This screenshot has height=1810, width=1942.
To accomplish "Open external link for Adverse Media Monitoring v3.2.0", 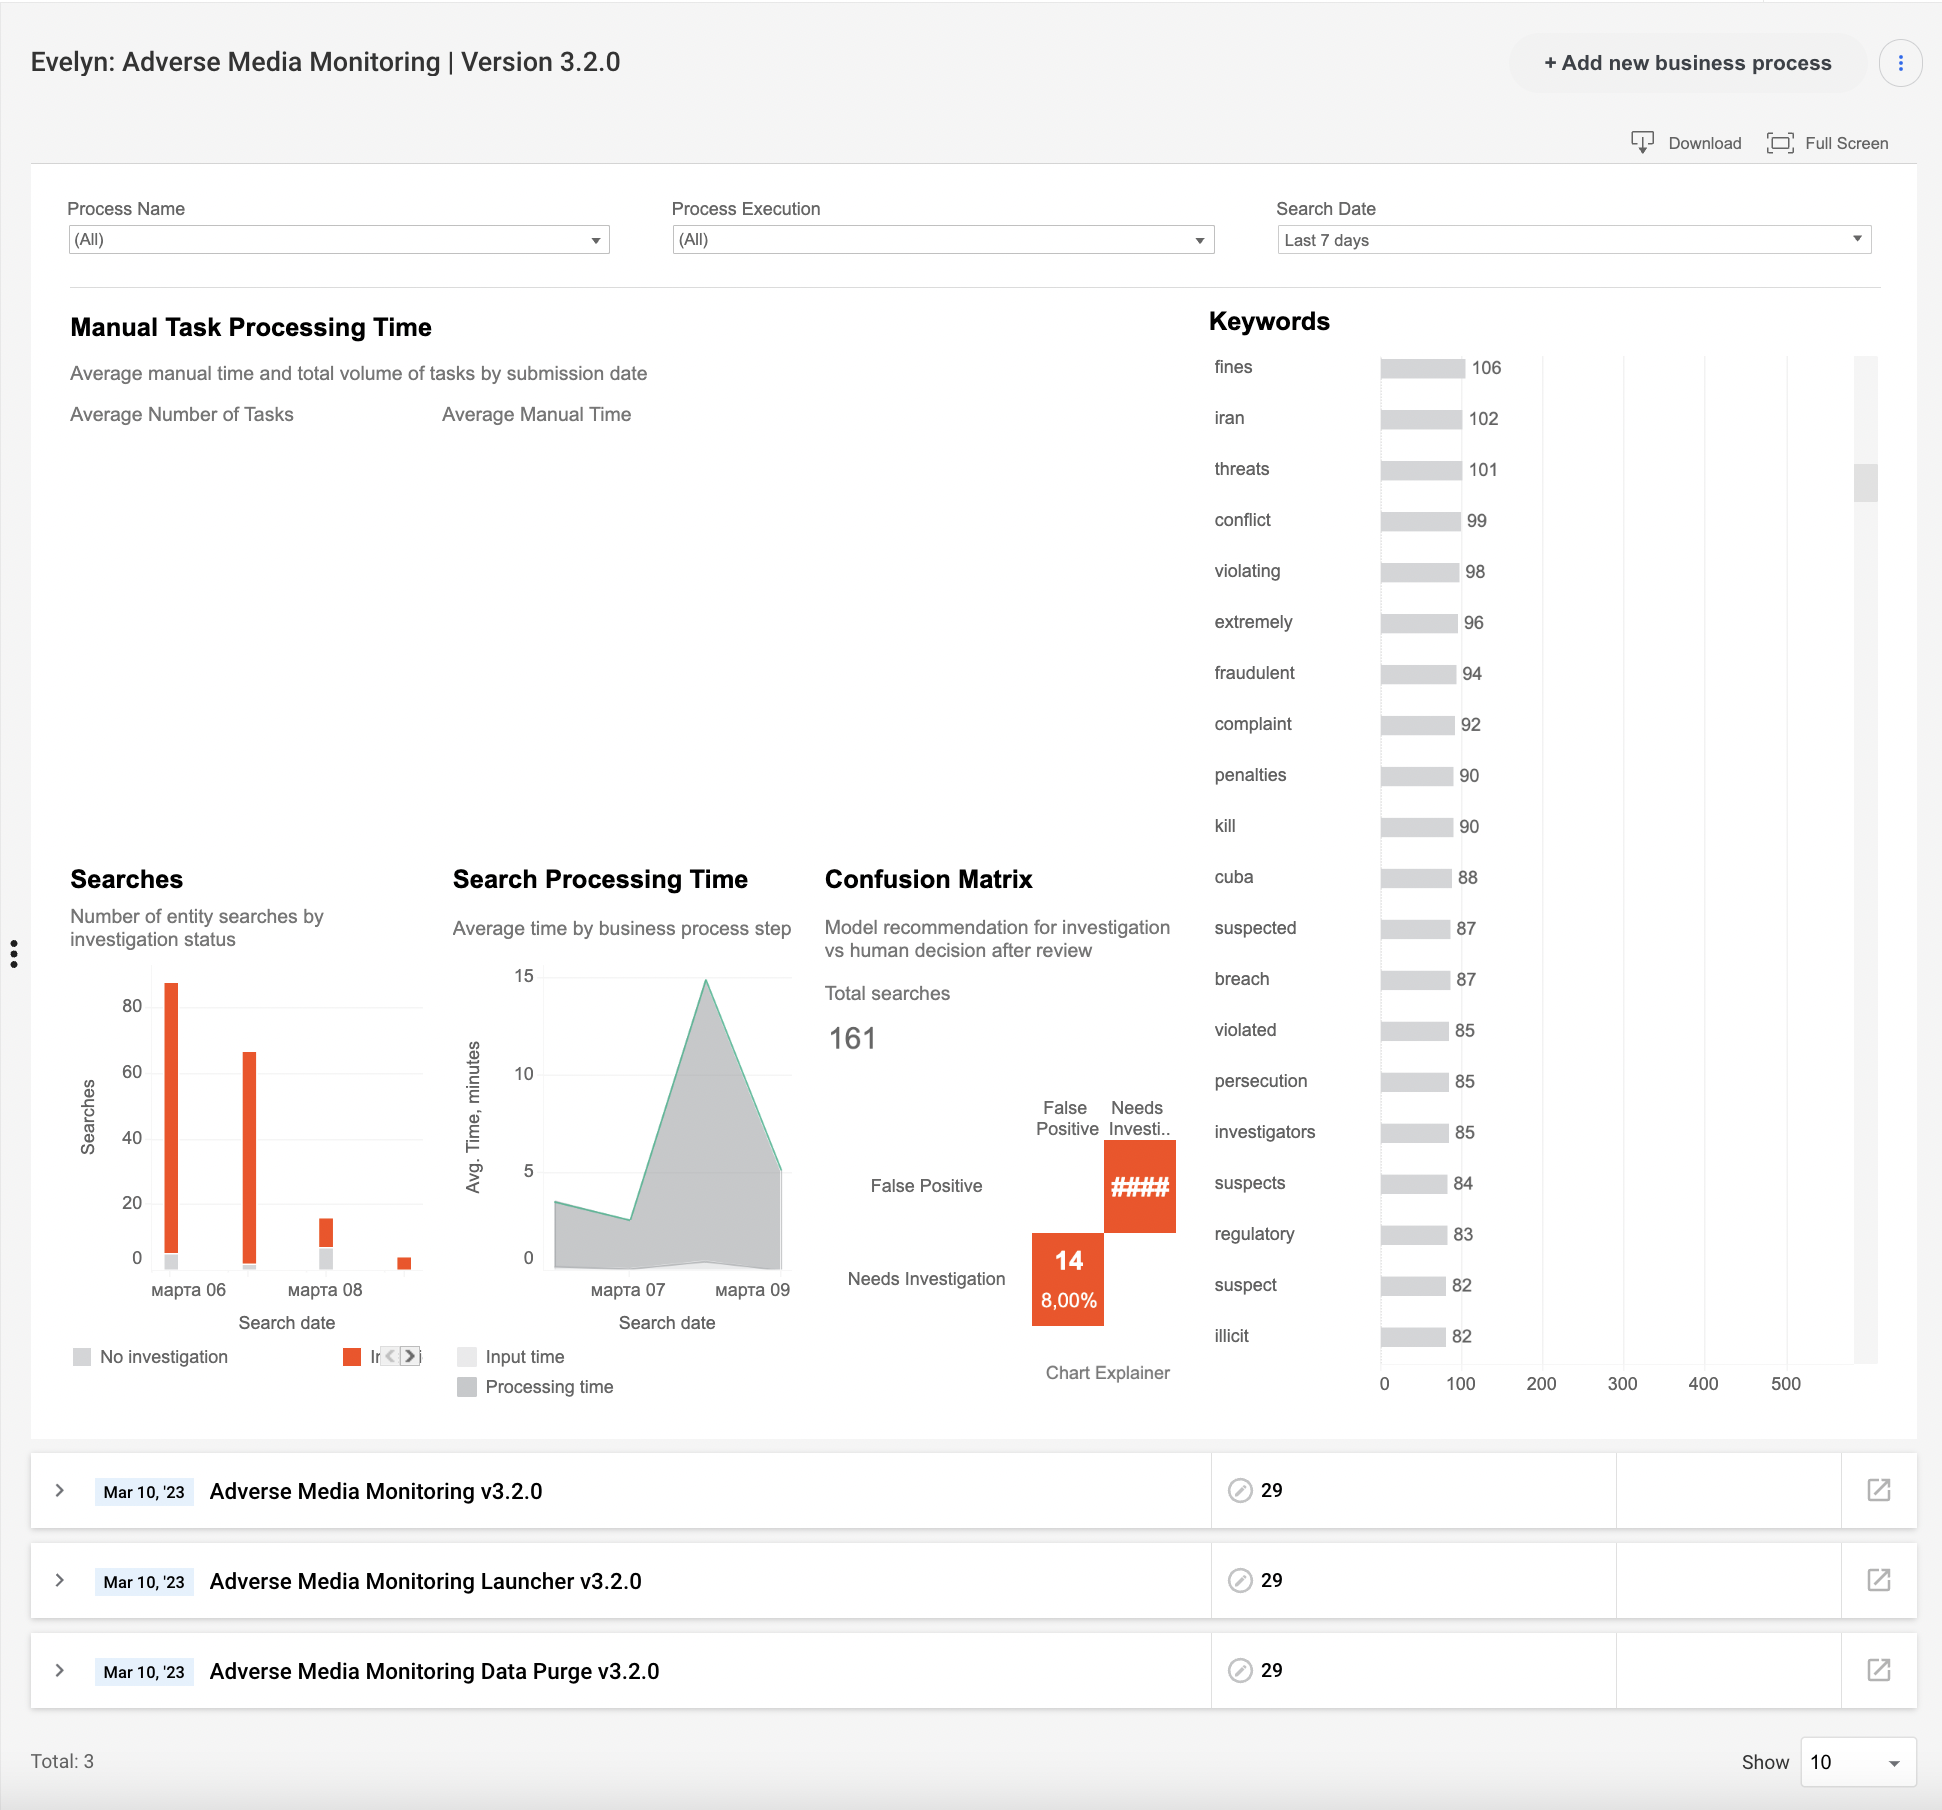I will tap(1878, 1490).
